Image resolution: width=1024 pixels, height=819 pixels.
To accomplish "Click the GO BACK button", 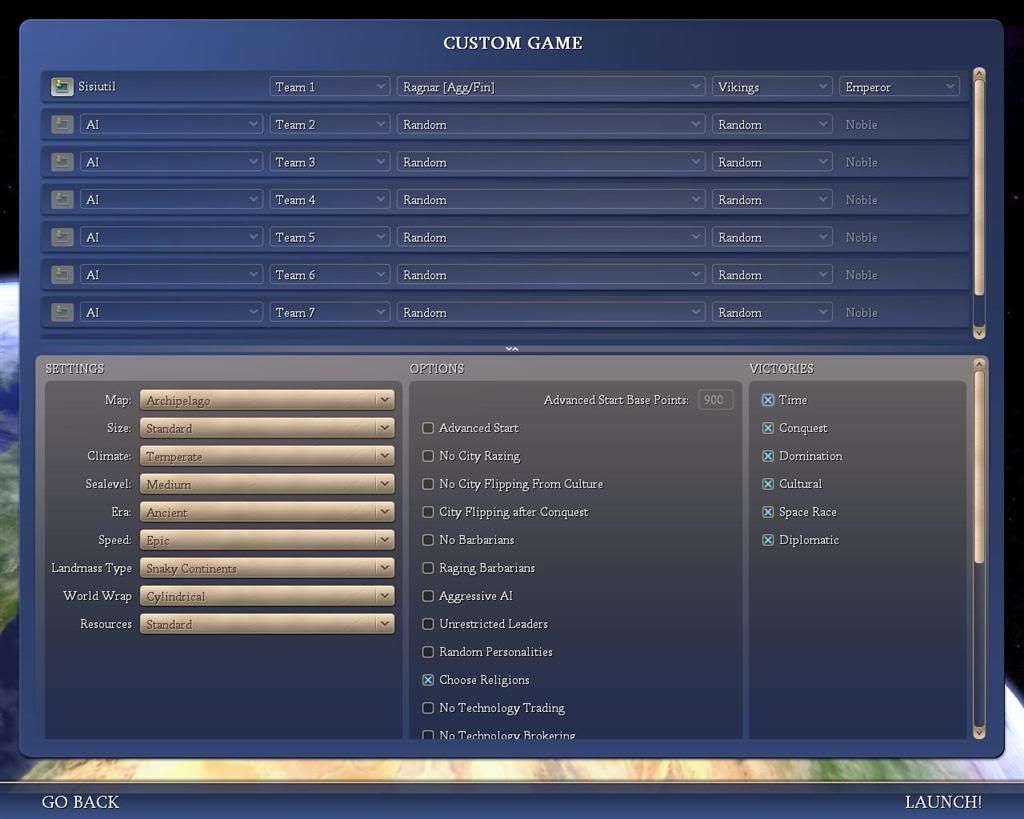I will (x=80, y=802).
